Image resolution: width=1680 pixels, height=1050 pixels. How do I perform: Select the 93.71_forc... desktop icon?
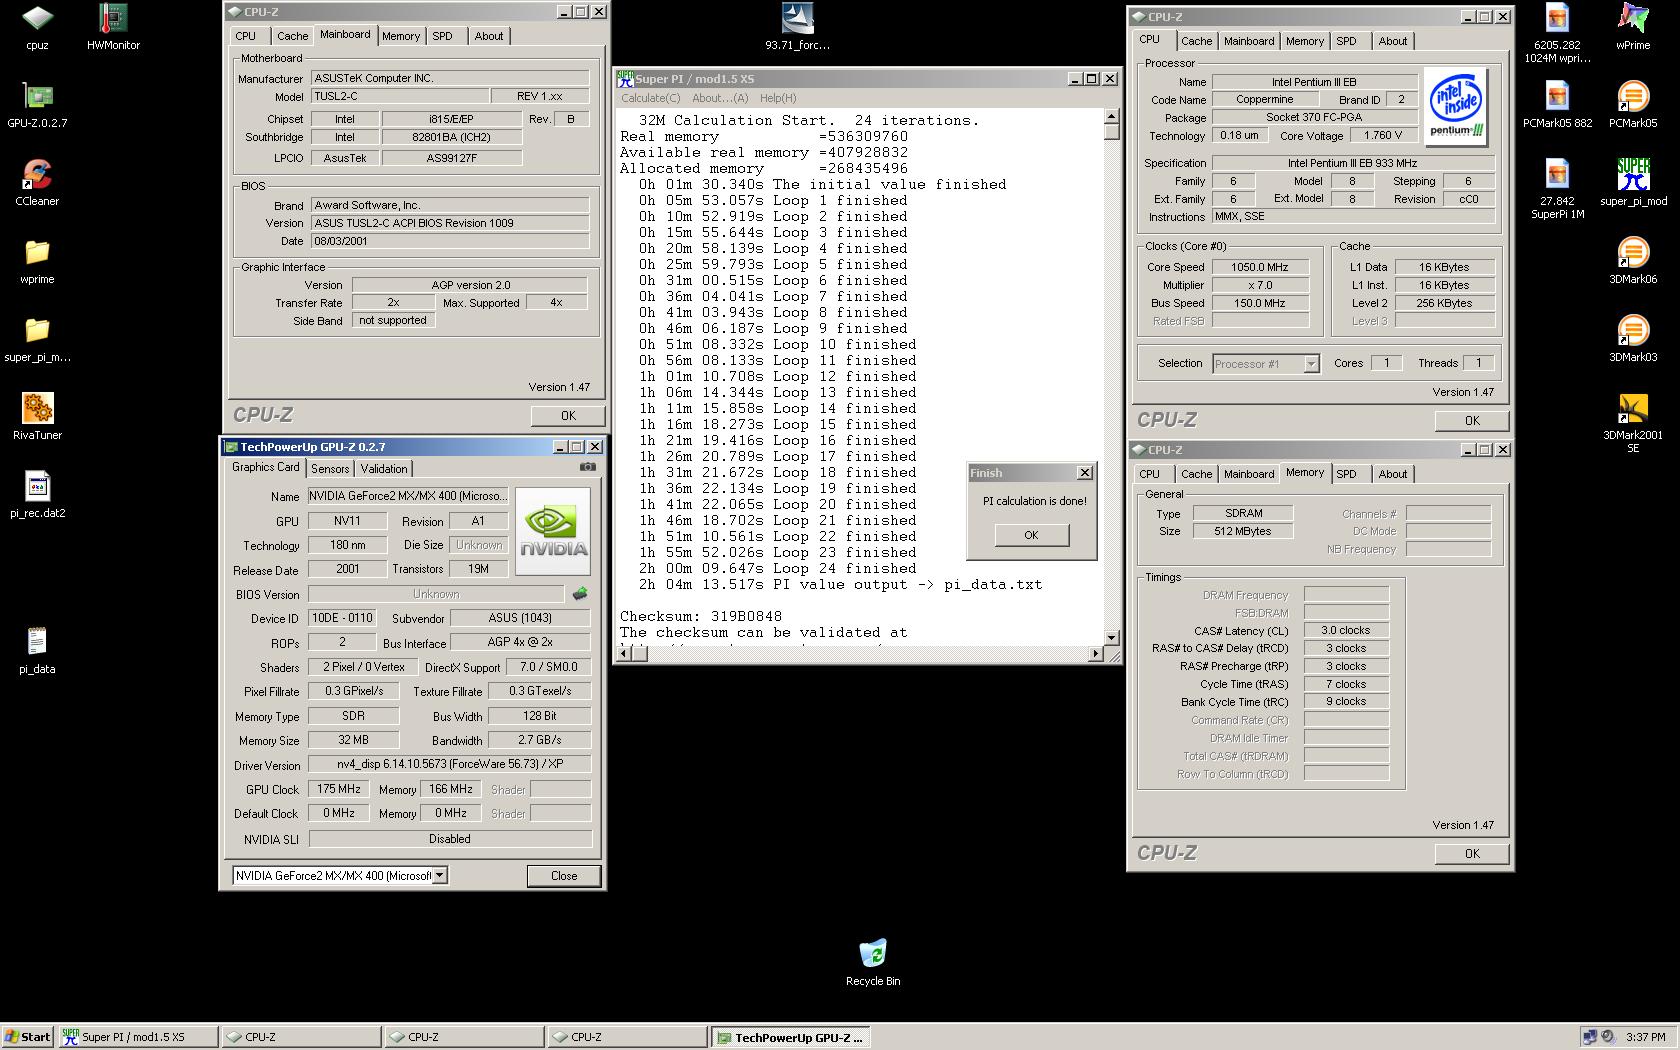(797, 27)
